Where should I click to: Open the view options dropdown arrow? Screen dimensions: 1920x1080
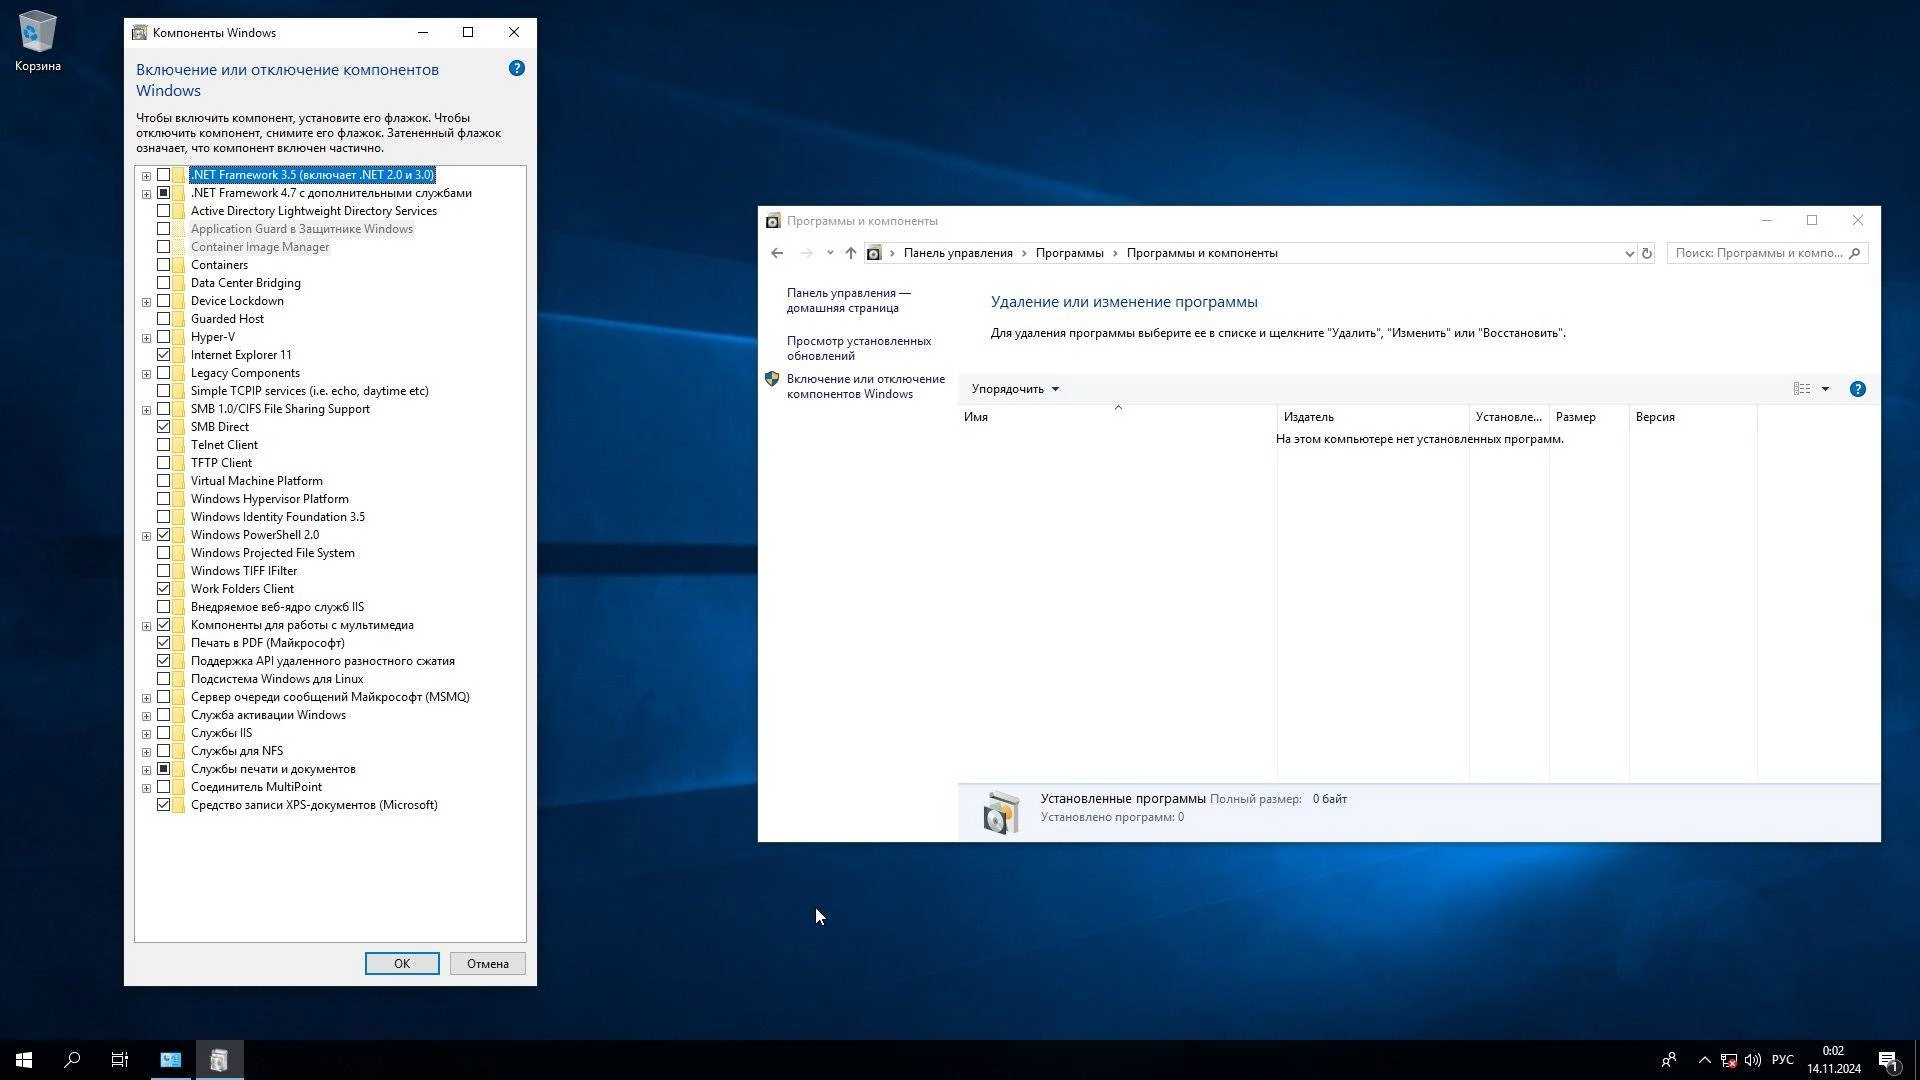(1825, 389)
